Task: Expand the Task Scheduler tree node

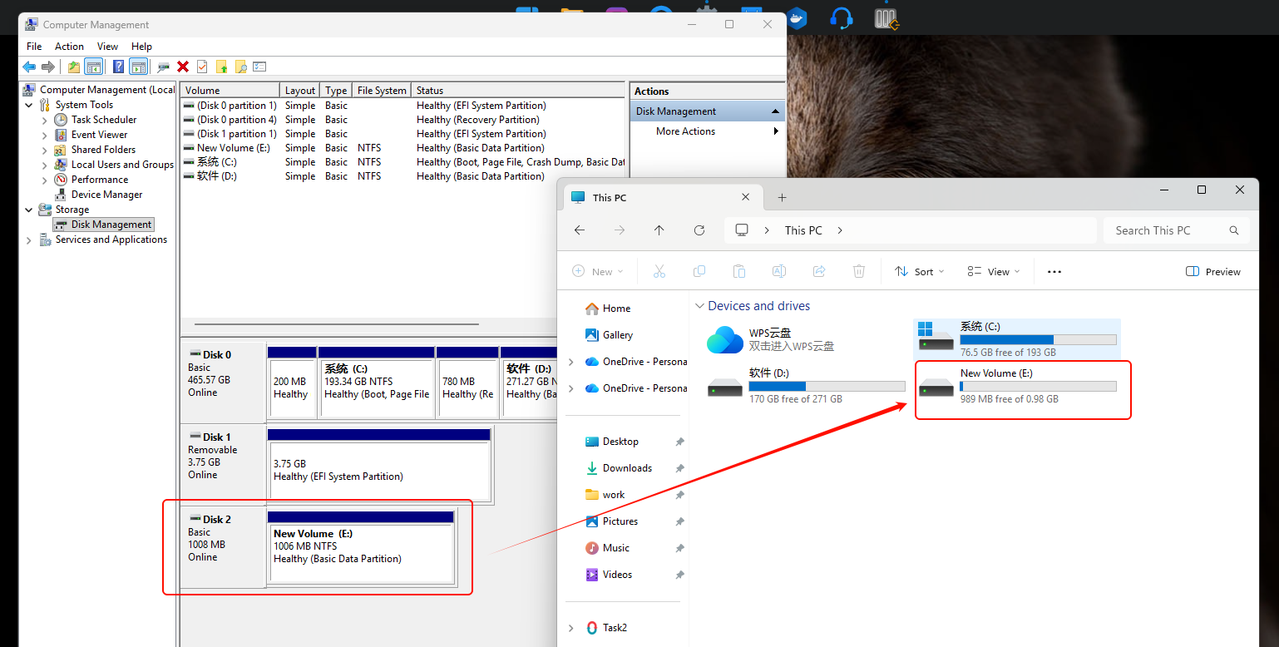Action: (44, 120)
